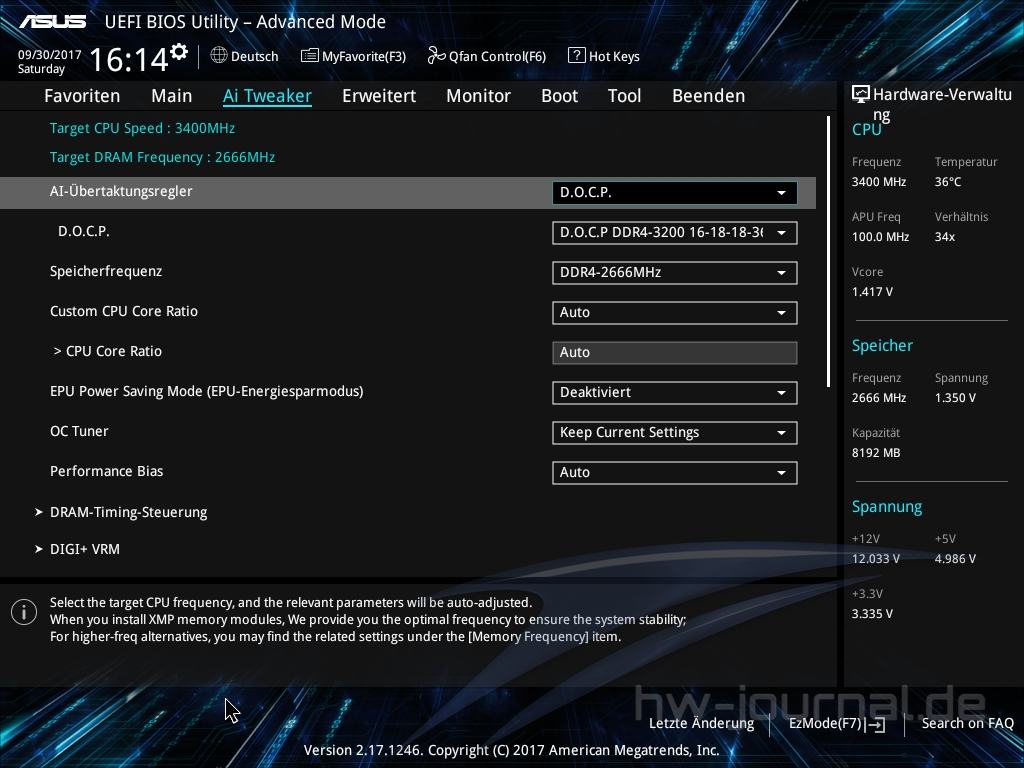Click the BIOS version copyright text
The image size is (1024, 768).
(511, 750)
